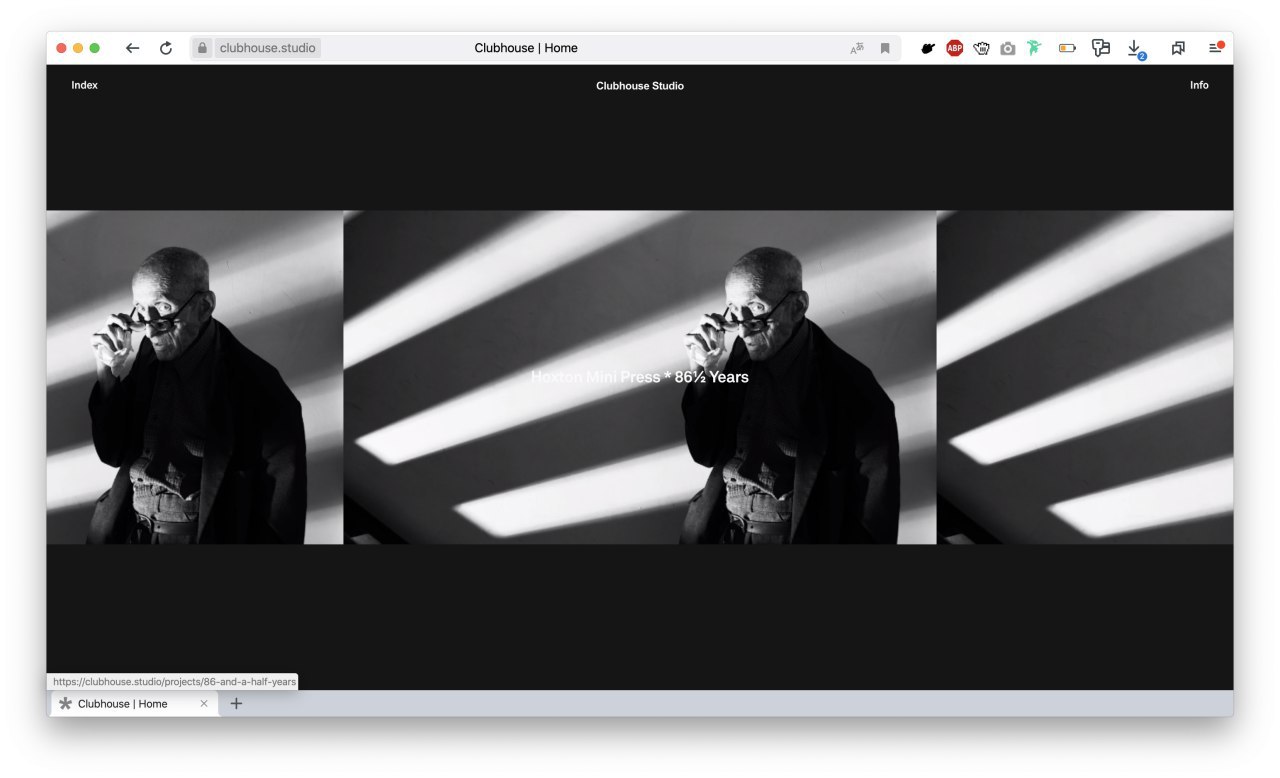Click the paint roller extension icon
The width and height of the screenshot is (1280, 778).
pyautogui.click(x=1101, y=48)
